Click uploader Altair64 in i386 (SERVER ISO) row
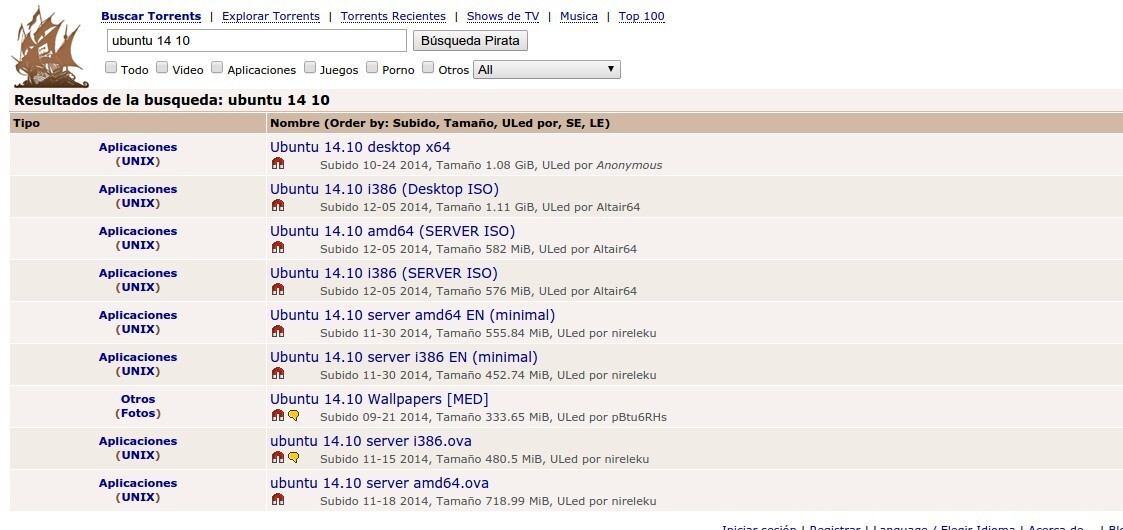The width and height of the screenshot is (1123, 530). point(614,291)
